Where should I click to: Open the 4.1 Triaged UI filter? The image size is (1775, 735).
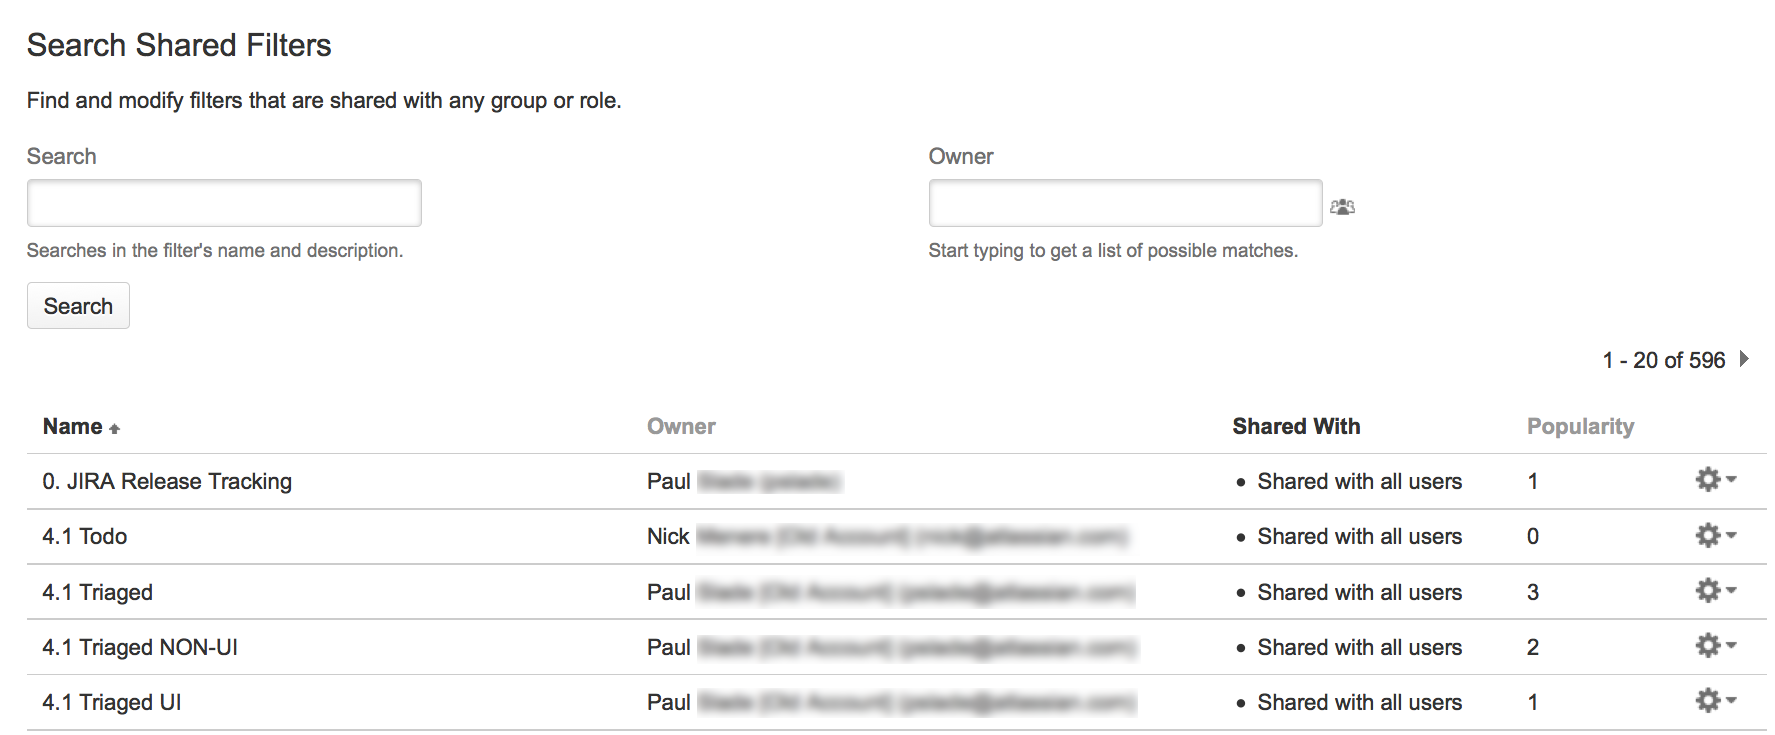(112, 702)
